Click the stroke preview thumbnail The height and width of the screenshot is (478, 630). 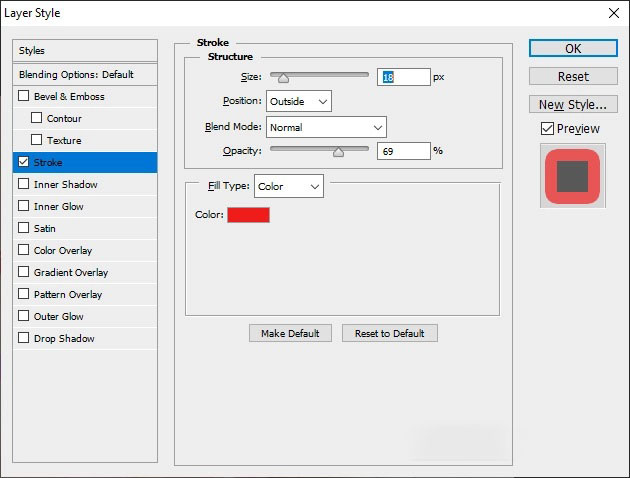pyautogui.click(x=572, y=175)
